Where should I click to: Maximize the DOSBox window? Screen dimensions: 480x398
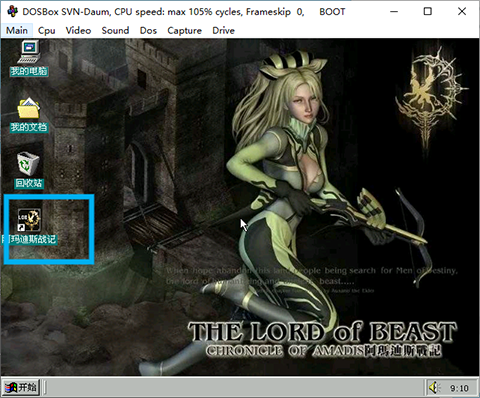[x=427, y=12]
